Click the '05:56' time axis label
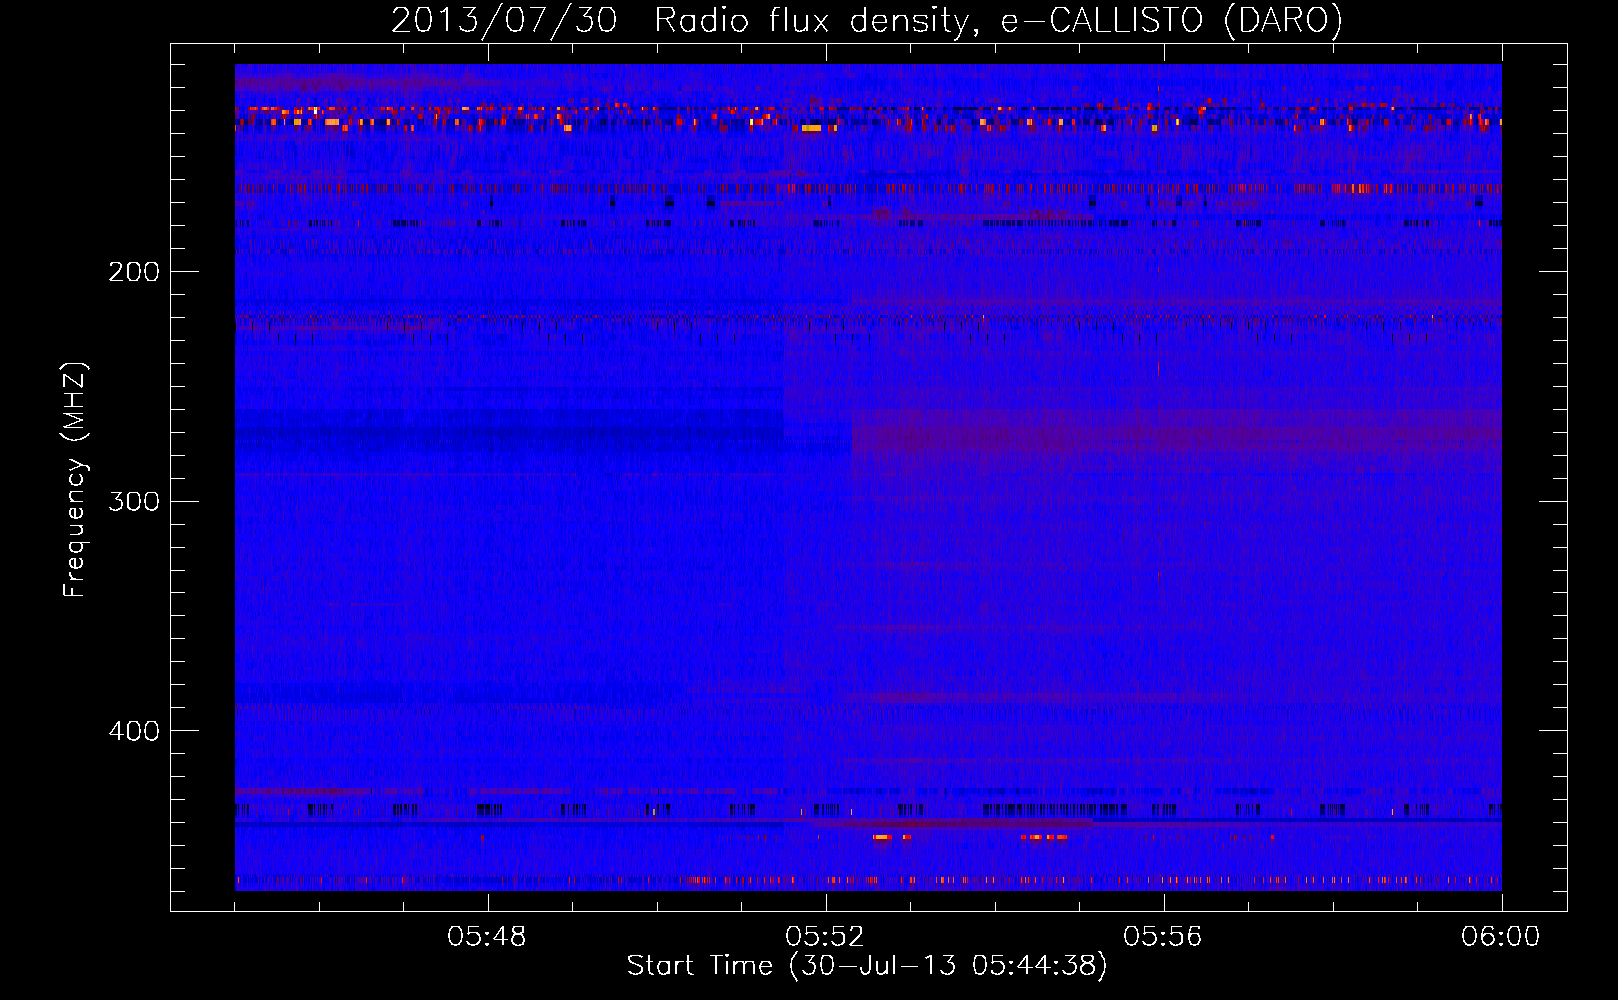1618x1000 pixels. click(1163, 937)
